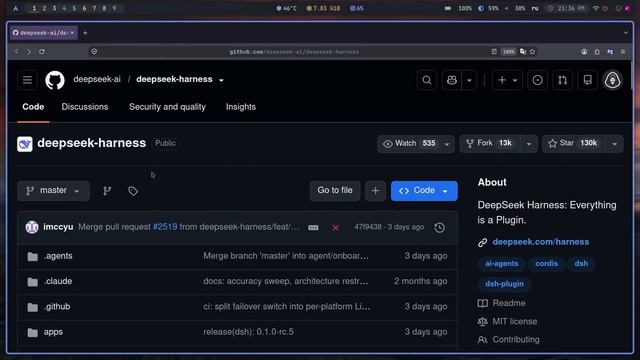Select the ai-agents topic tag
Screen dimensions: 640x360
[502, 264]
